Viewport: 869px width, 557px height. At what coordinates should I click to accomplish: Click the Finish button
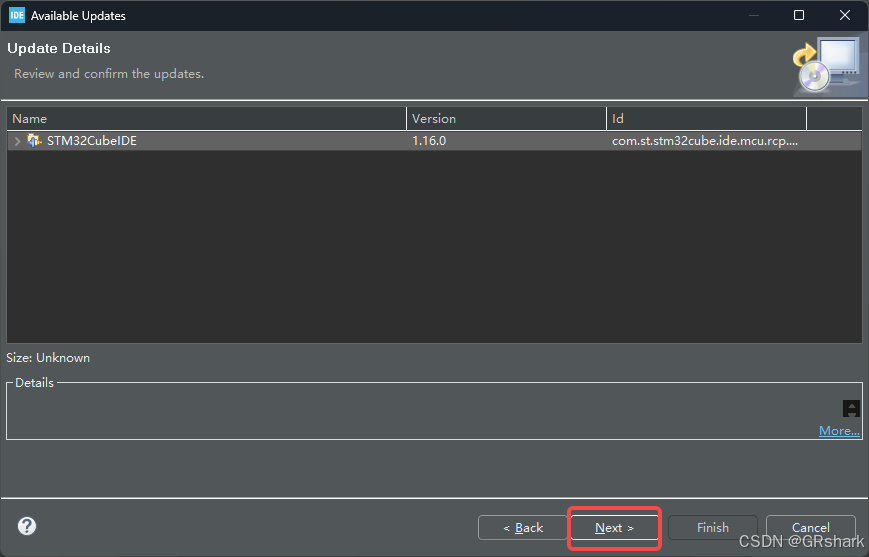713,528
